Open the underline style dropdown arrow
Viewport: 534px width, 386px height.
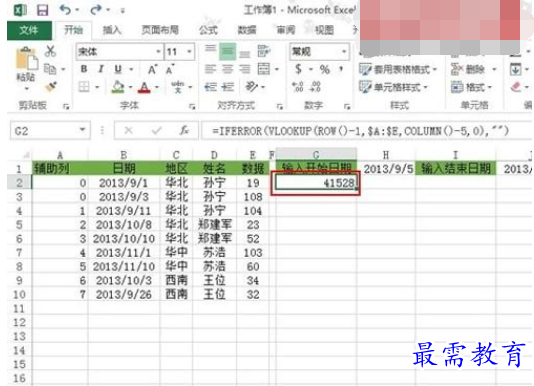pos(131,70)
